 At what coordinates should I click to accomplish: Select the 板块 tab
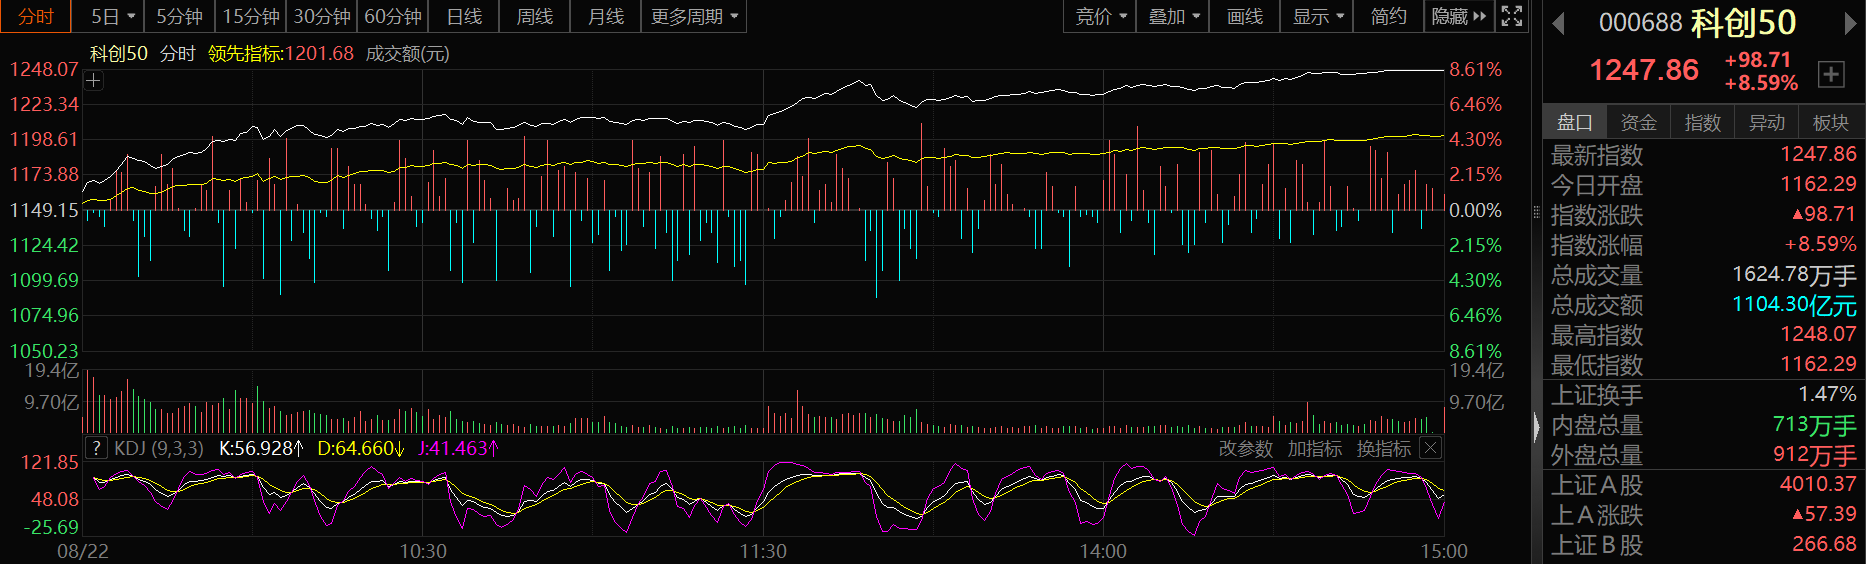click(x=1831, y=122)
